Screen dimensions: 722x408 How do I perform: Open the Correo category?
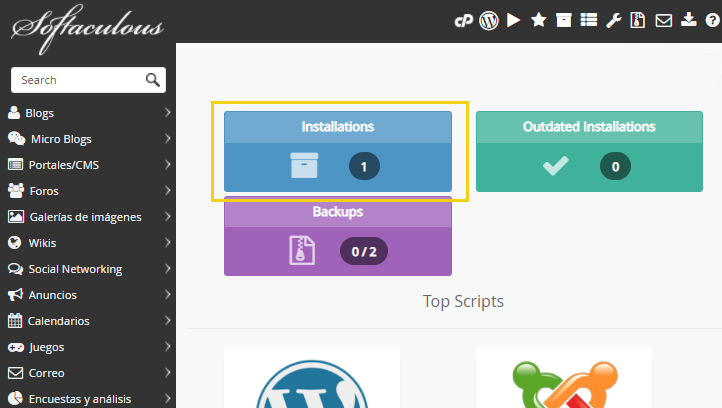47,373
